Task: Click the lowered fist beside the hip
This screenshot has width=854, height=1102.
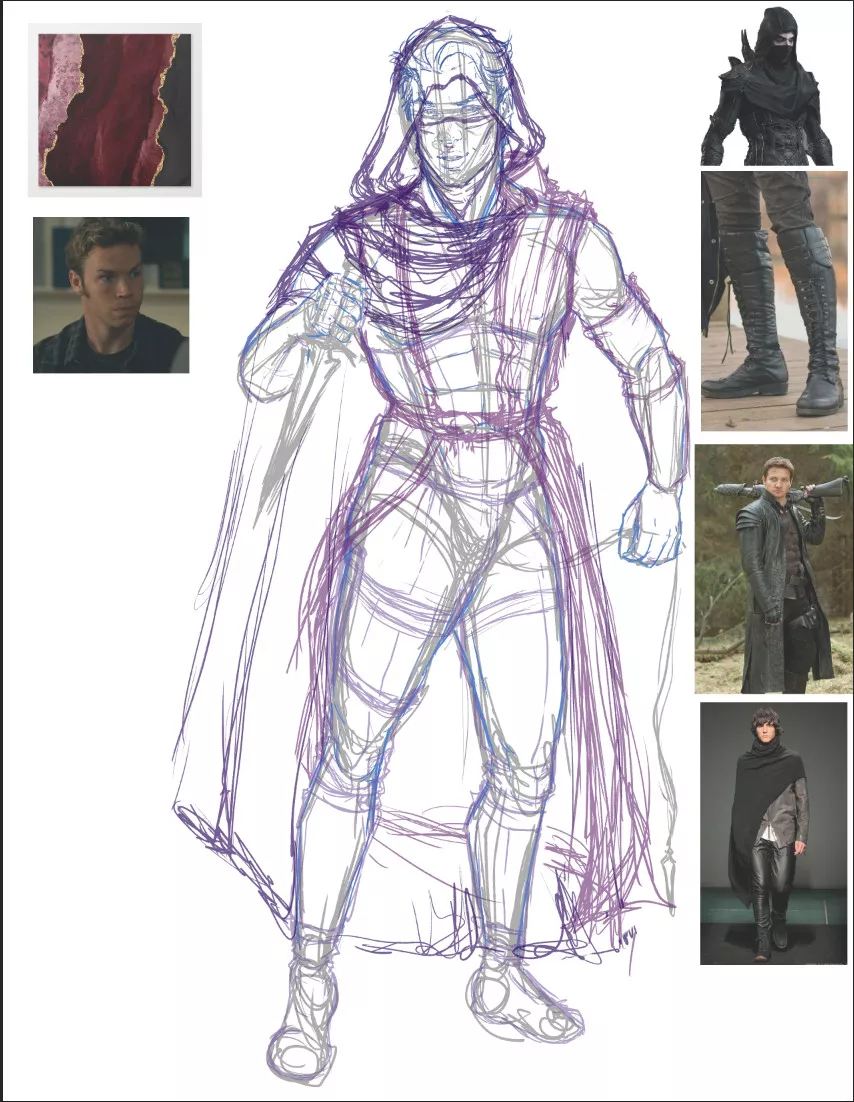Action: pos(650,525)
